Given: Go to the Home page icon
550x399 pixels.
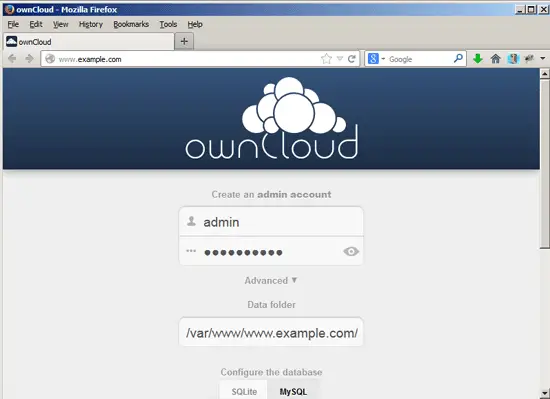Looking at the screenshot, I should point(495,59).
